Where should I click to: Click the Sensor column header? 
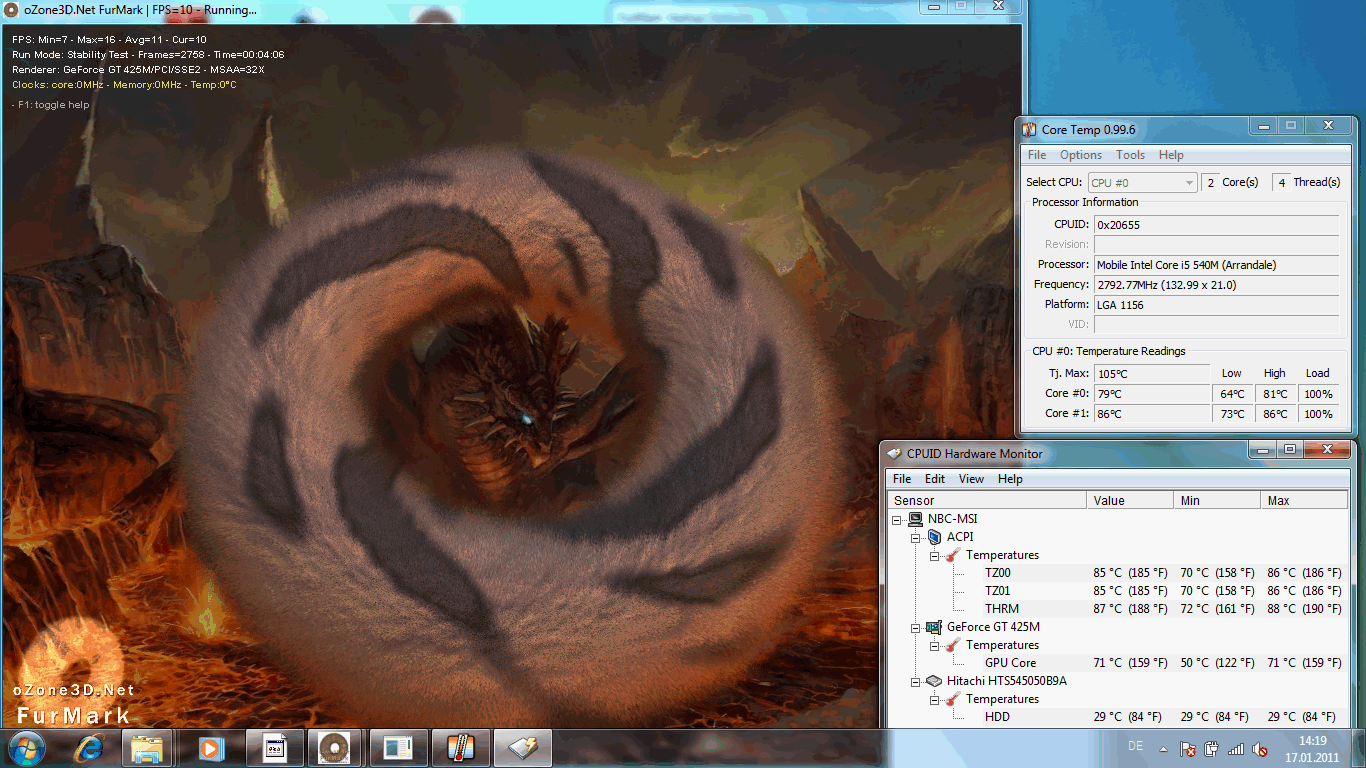pos(987,501)
